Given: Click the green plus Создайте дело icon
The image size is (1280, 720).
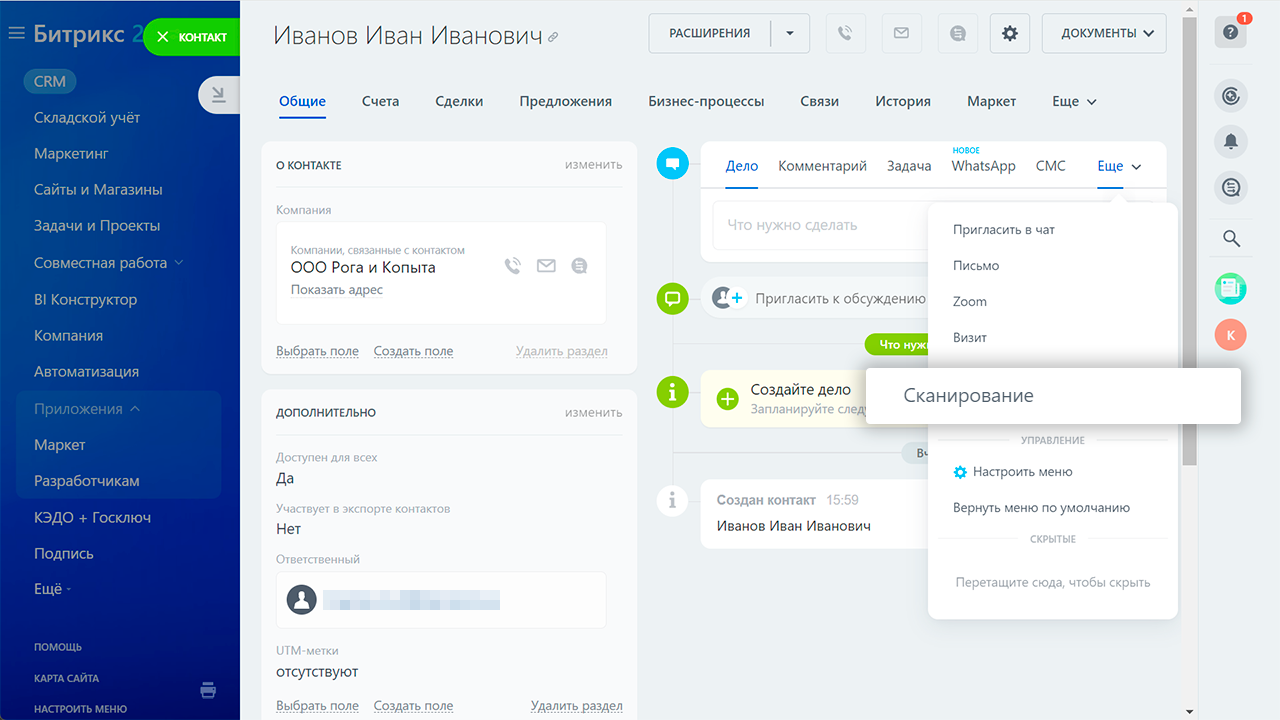Looking at the screenshot, I should coord(728,398).
